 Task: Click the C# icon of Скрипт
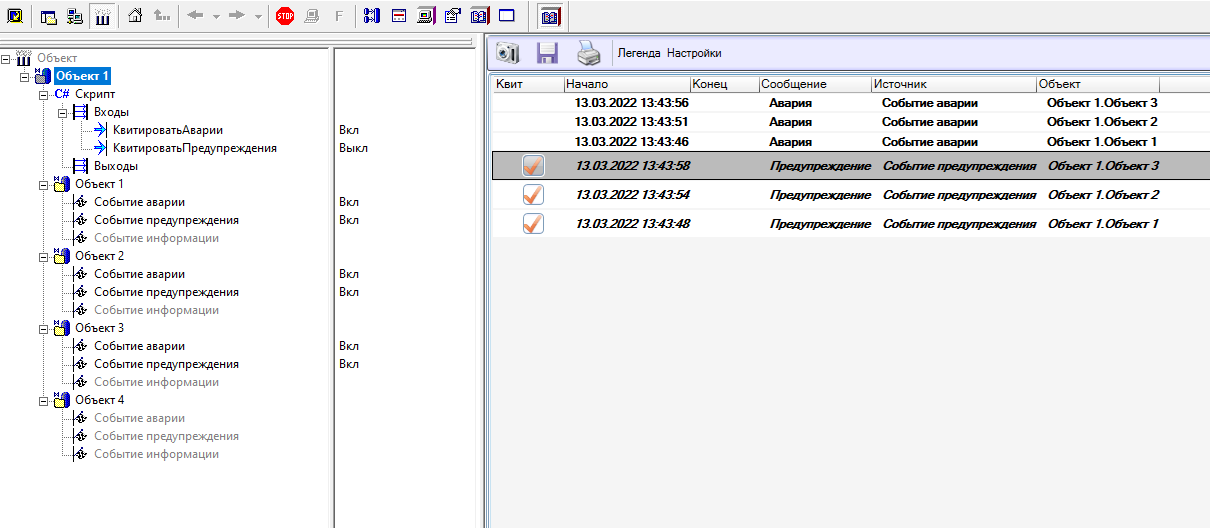point(62,94)
